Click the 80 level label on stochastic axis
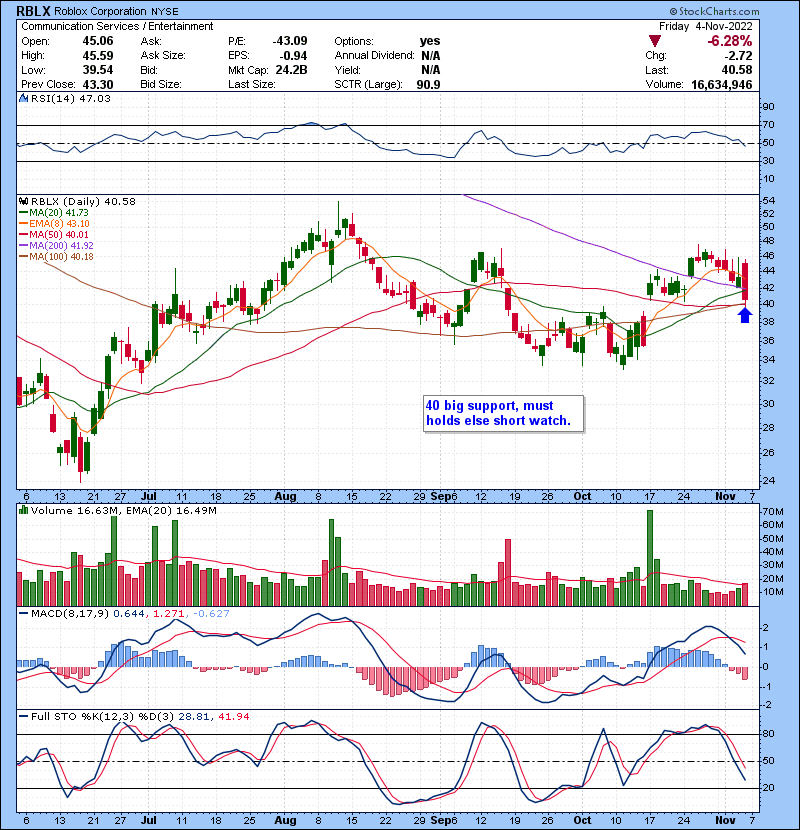The width and height of the screenshot is (800, 830). [768, 734]
